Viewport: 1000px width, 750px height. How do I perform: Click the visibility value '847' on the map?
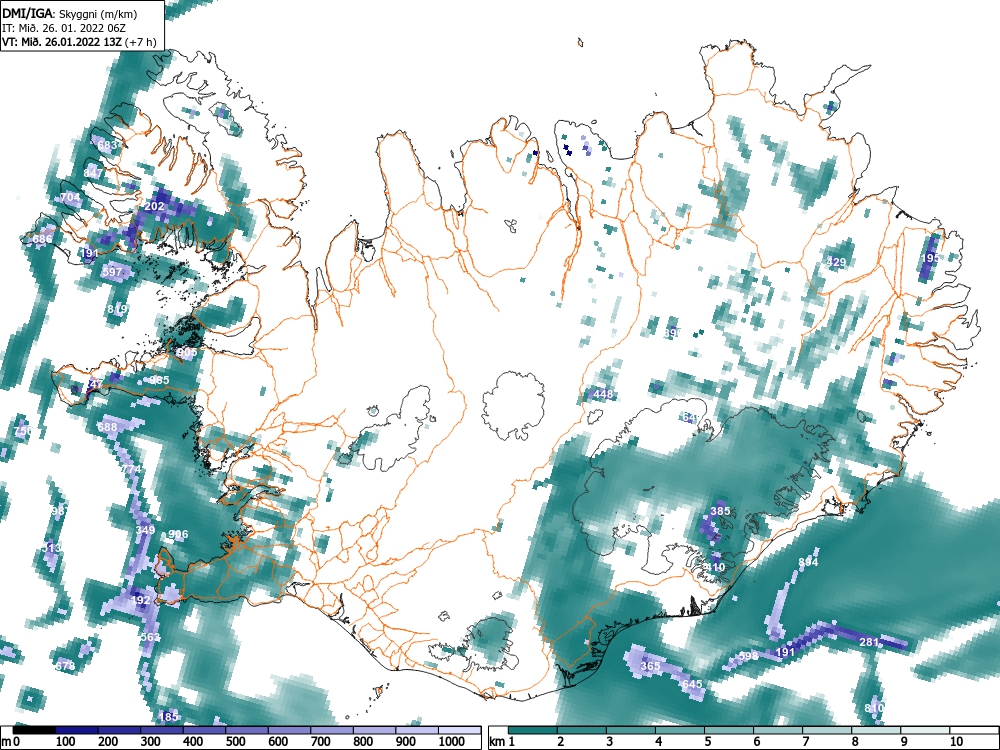pos(93,173)
